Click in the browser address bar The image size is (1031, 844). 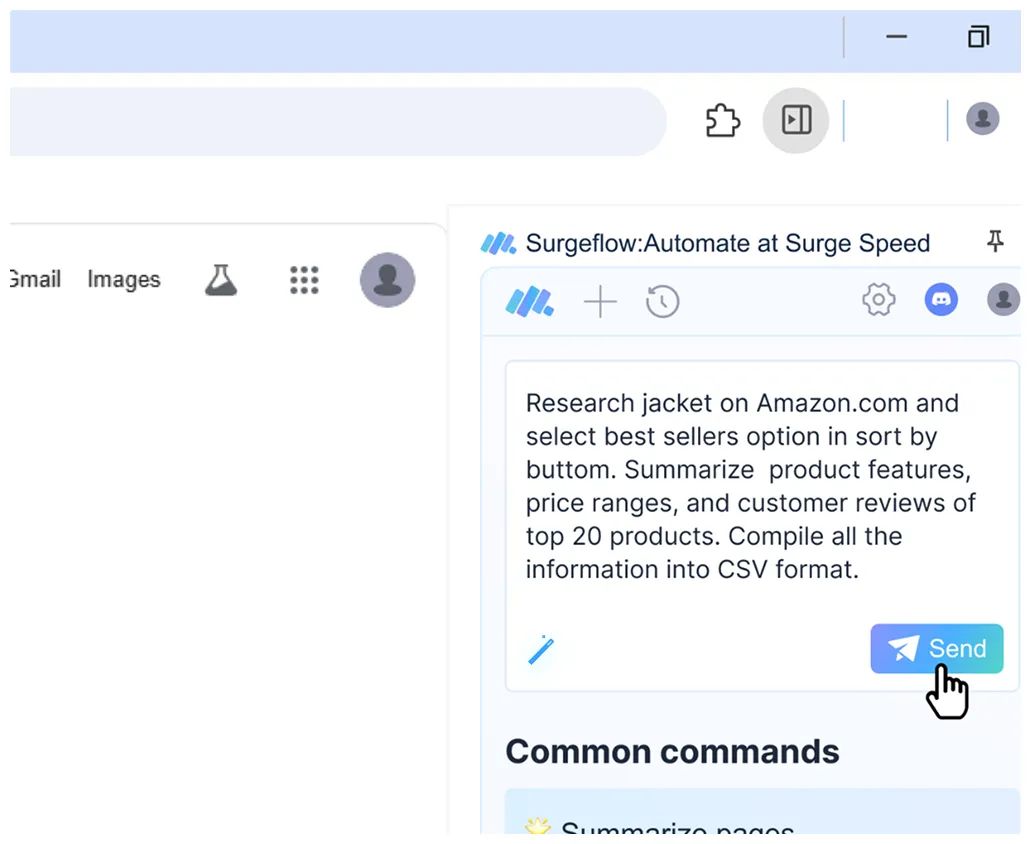330,121
